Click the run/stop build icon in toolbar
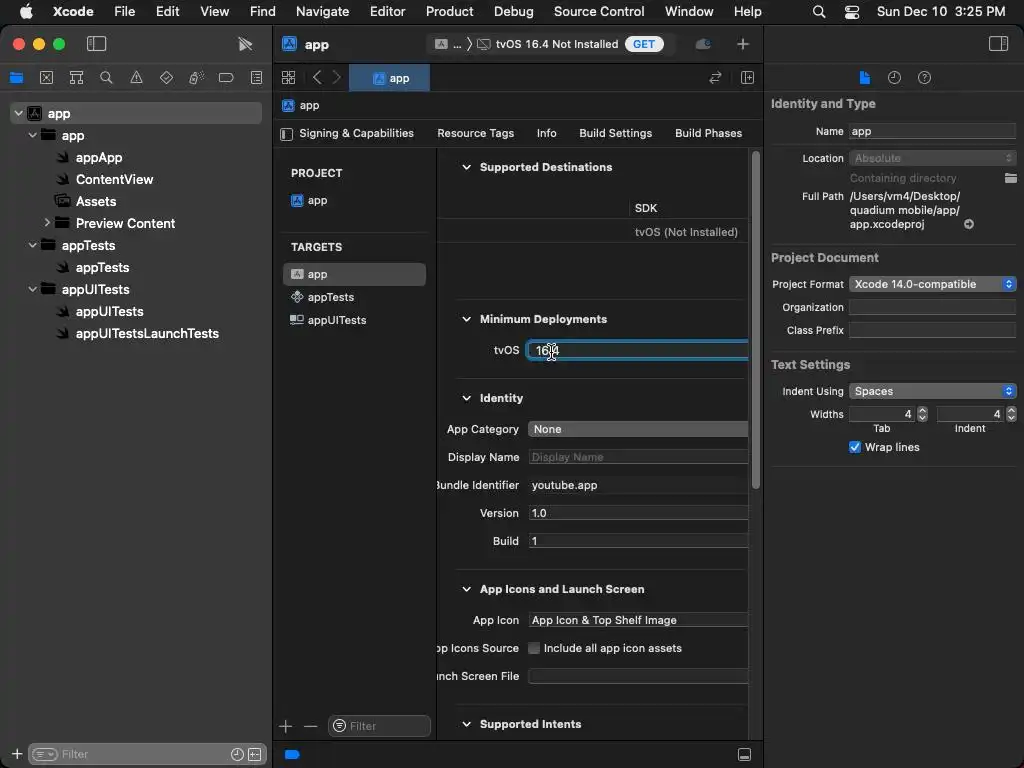1024x768 pixels. coord(245,44)
